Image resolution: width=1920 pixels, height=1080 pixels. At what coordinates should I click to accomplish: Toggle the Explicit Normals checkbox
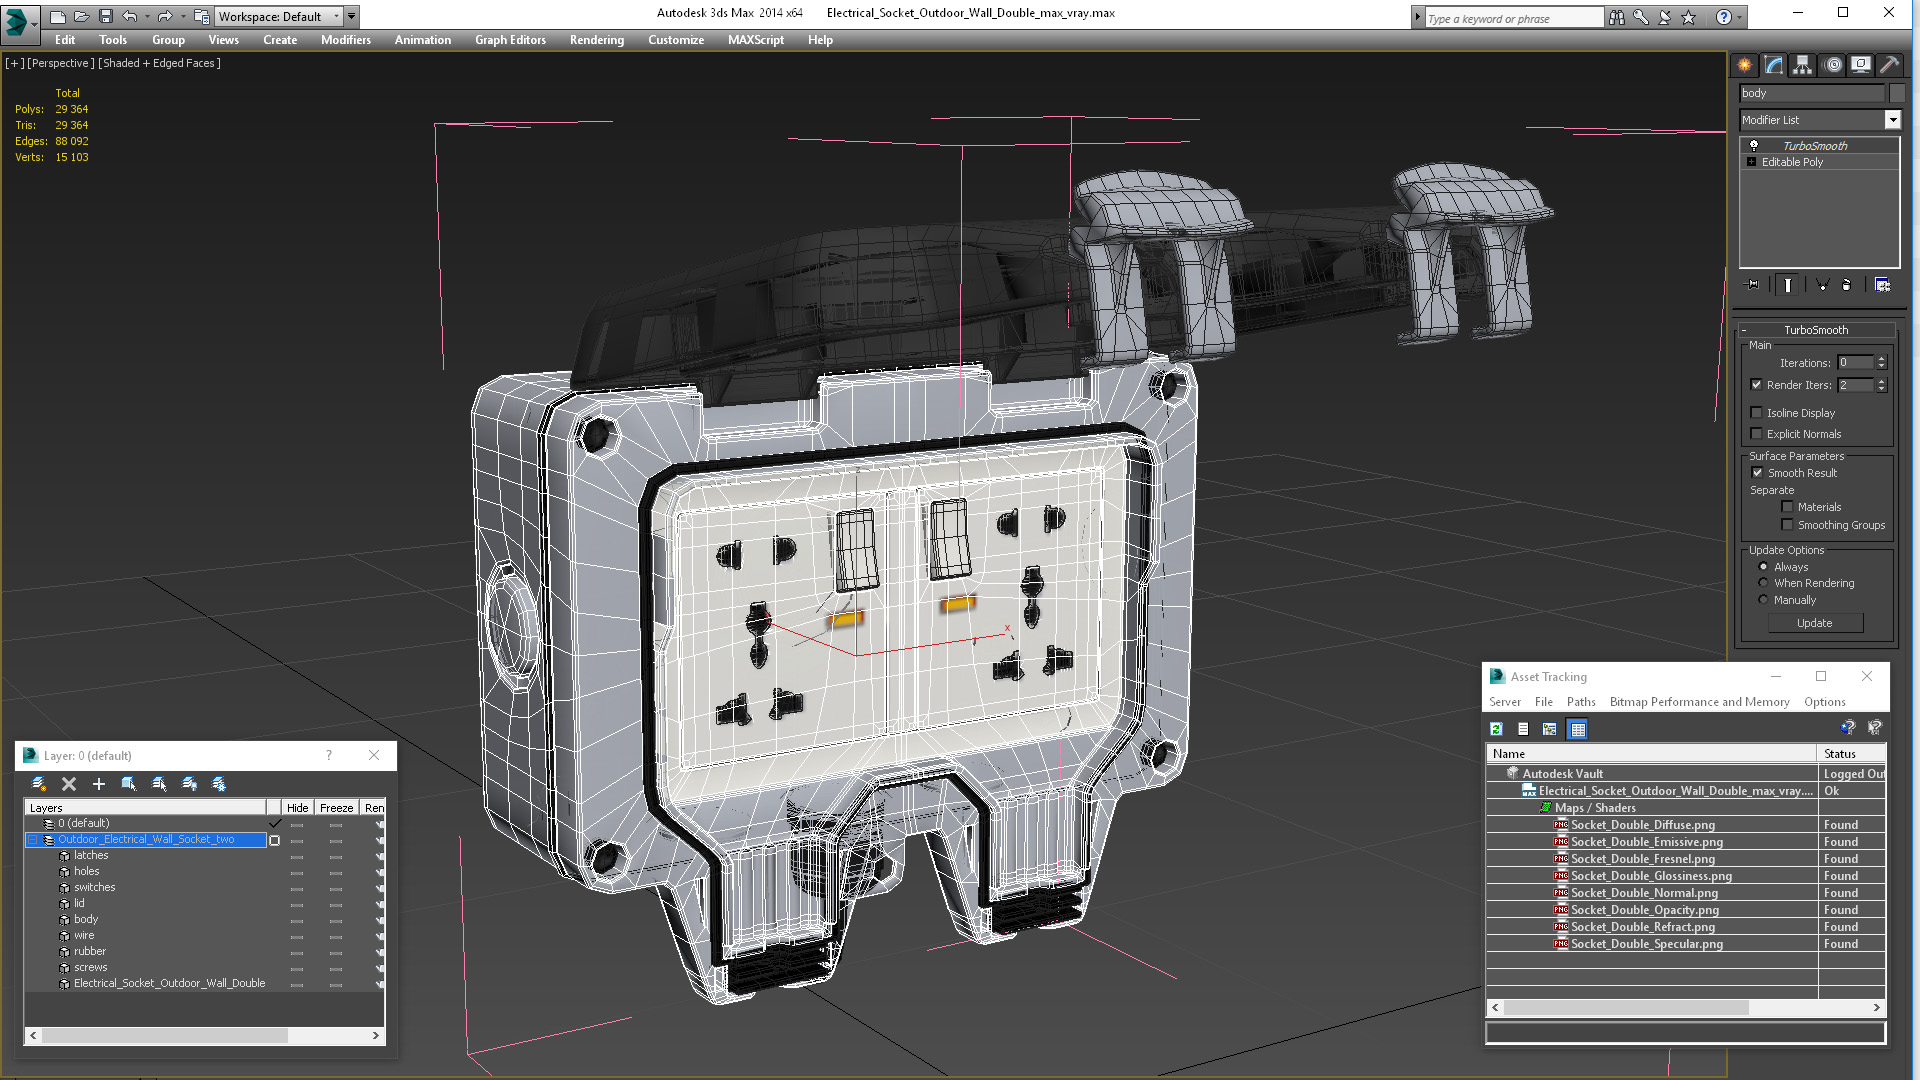(1756, 434)
